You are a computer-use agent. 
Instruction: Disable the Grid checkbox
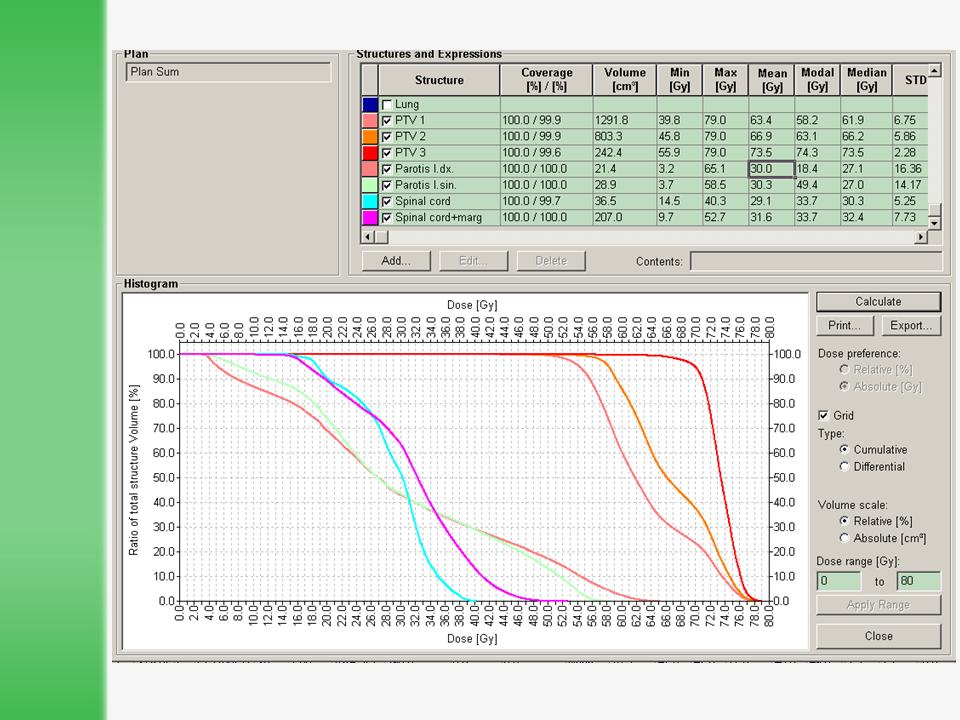click(x=823, y=415)
